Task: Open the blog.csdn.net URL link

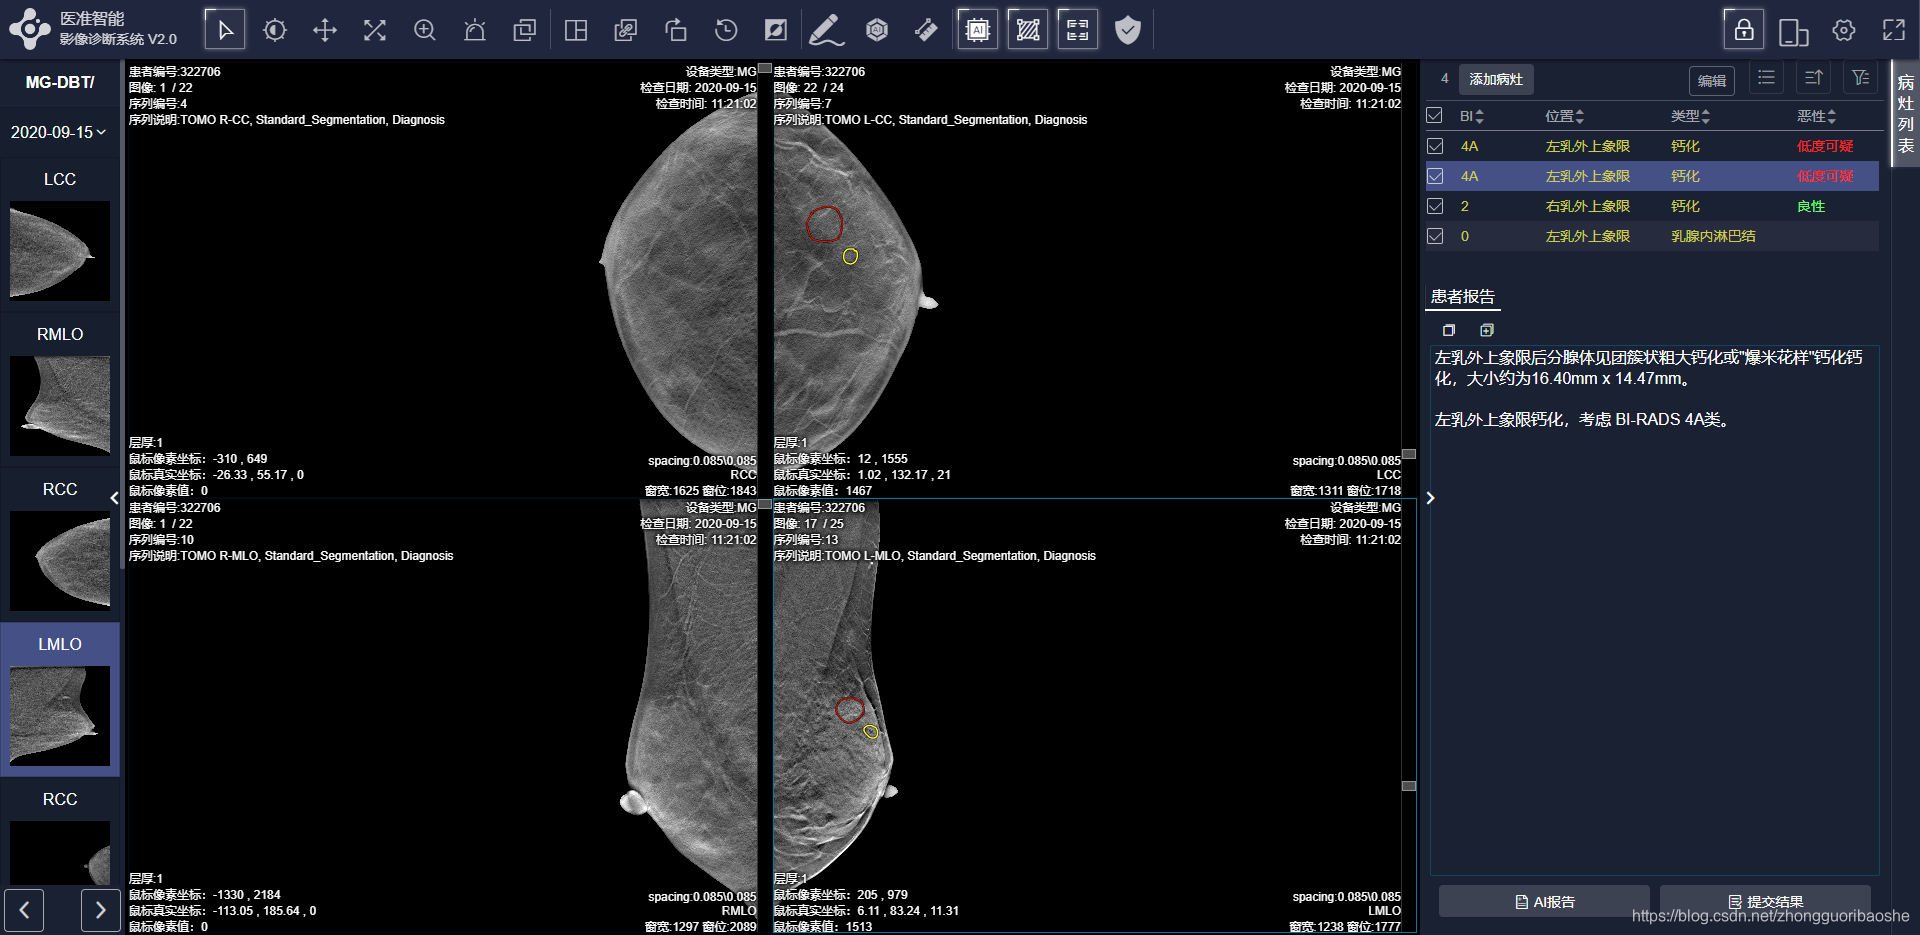Action: [1770, 916]
